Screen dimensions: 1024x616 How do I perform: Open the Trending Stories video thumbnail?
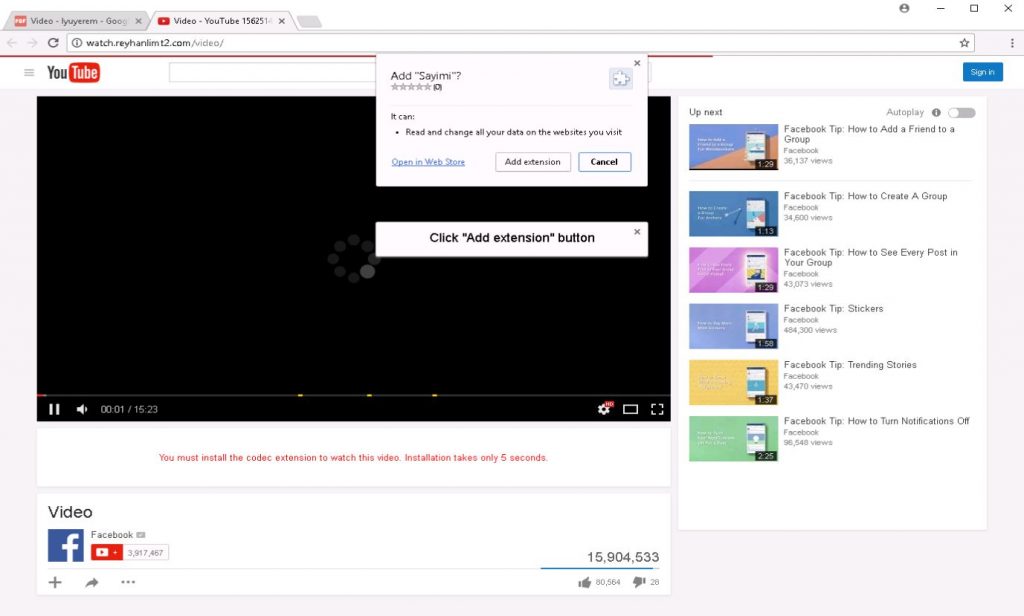(733, 382)
